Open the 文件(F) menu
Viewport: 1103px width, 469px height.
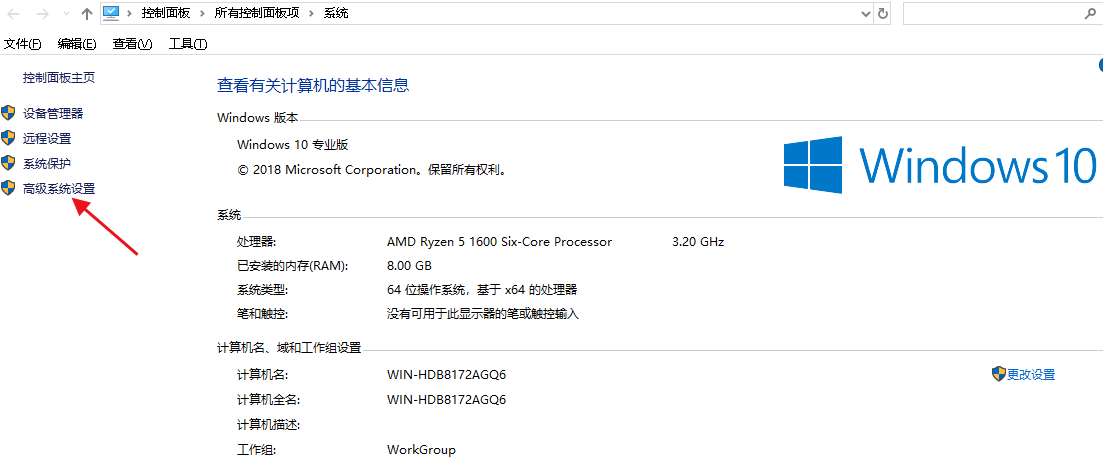[x=23, y=44]
